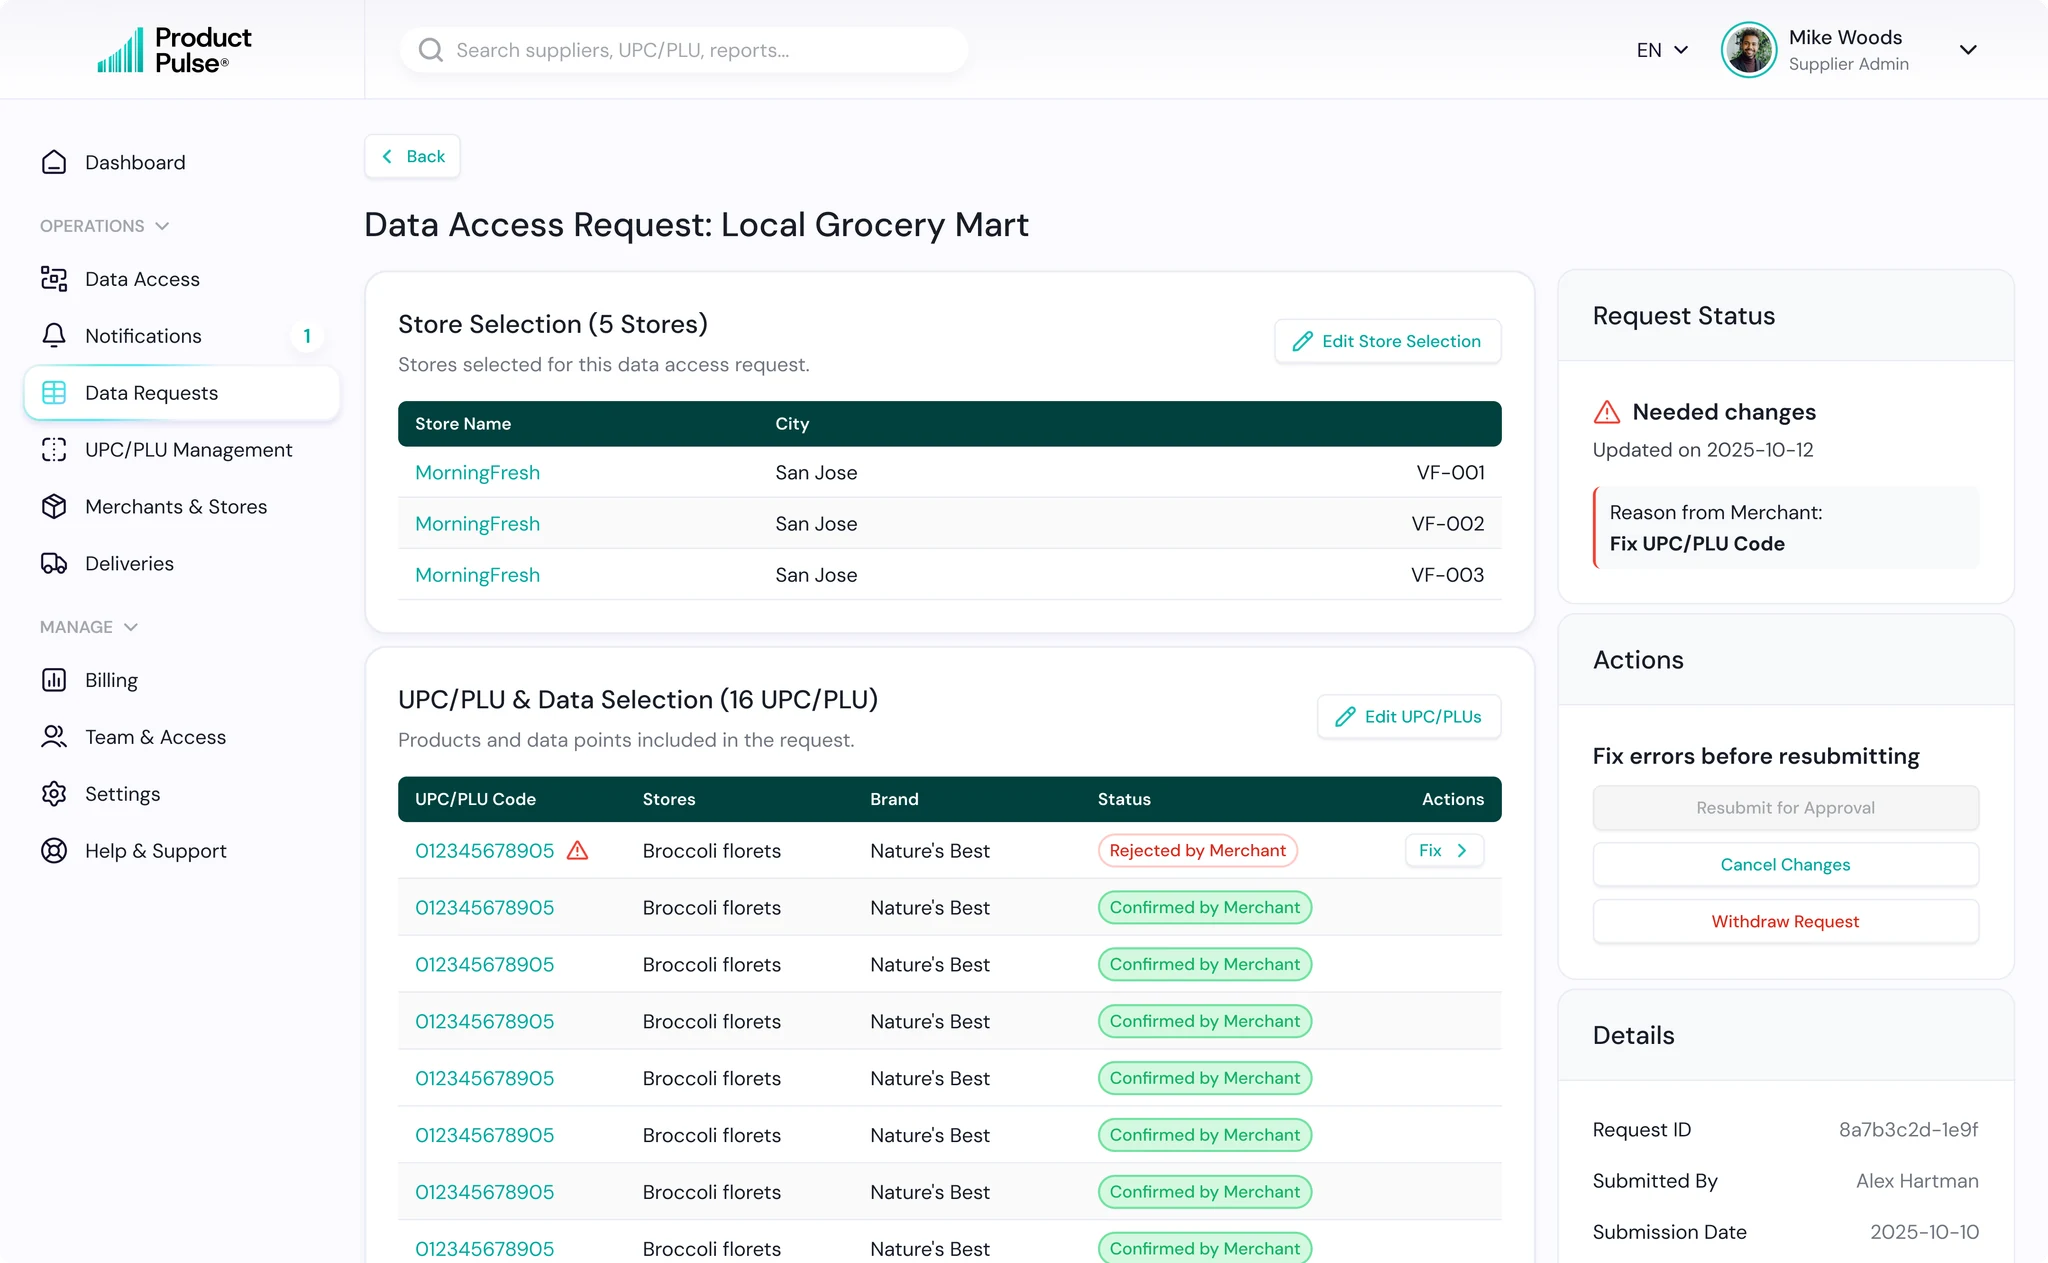
Task: Open the Billing page
Action: 182,680
